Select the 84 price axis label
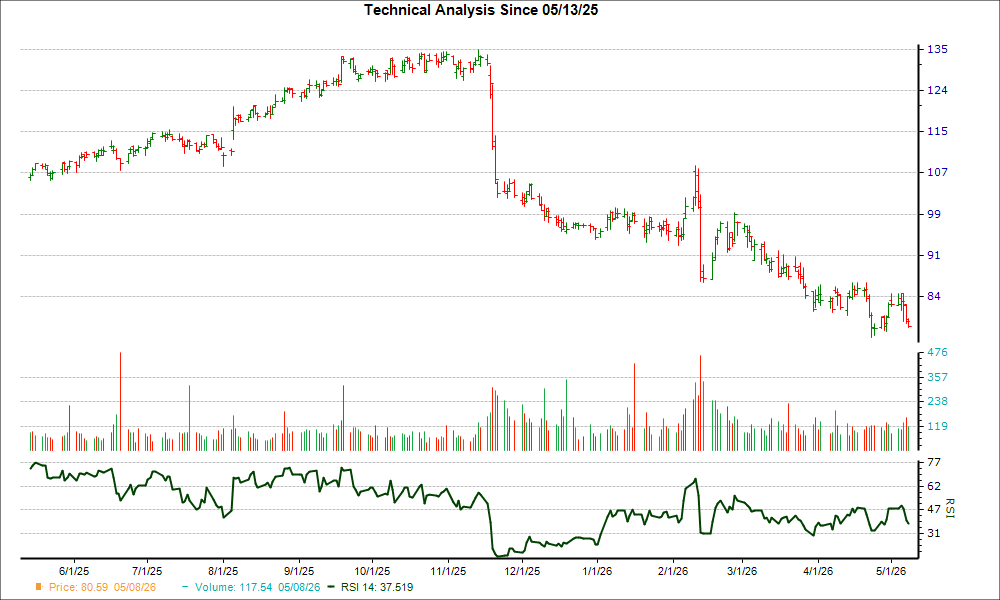The image size is (1000, 600). (934, 296)
